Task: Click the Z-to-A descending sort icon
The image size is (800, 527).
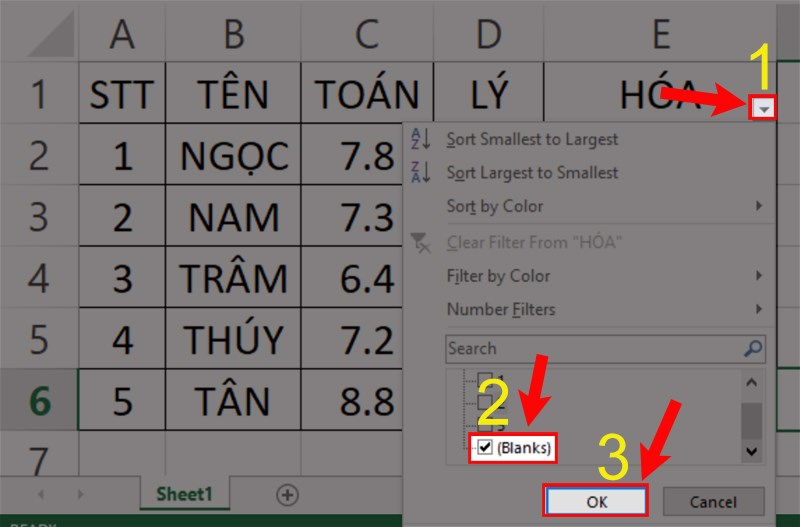Action: coord(421,172)
